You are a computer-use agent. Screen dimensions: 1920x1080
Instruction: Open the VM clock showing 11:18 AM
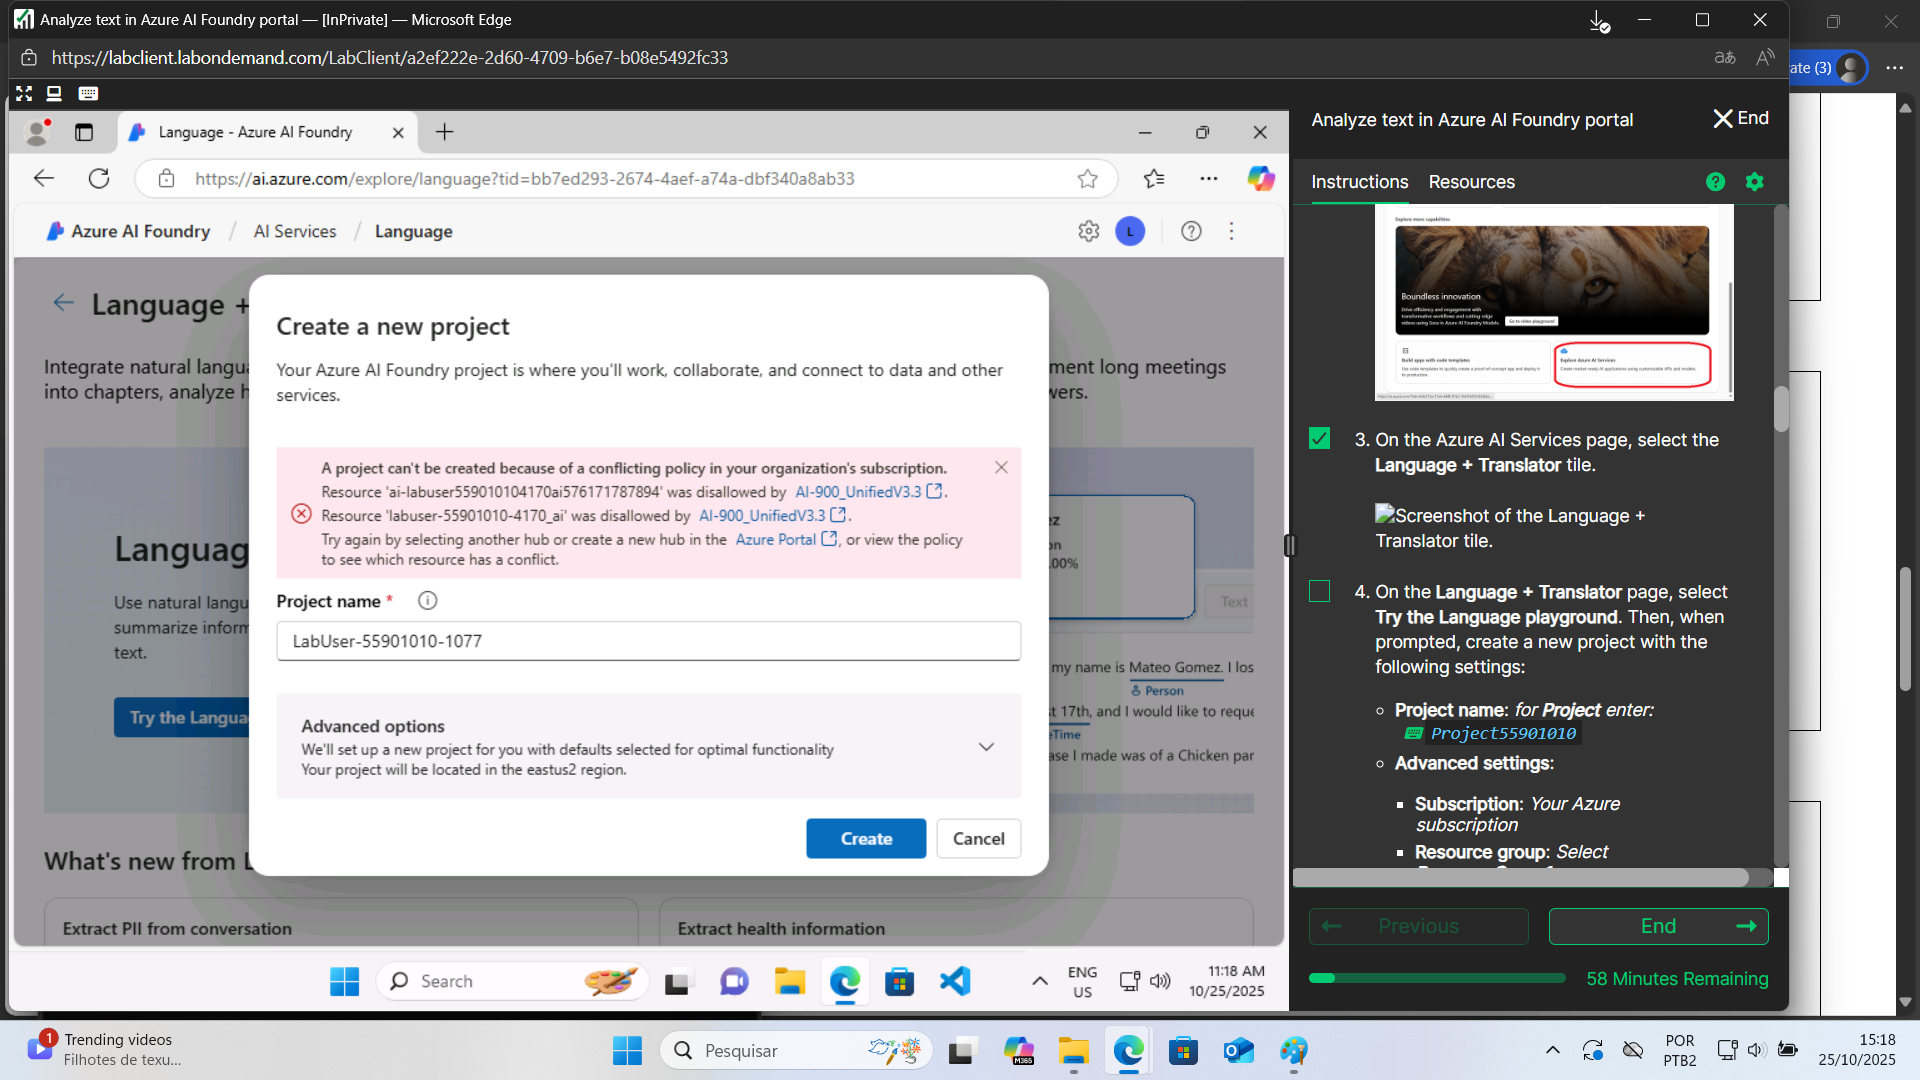1226,982
